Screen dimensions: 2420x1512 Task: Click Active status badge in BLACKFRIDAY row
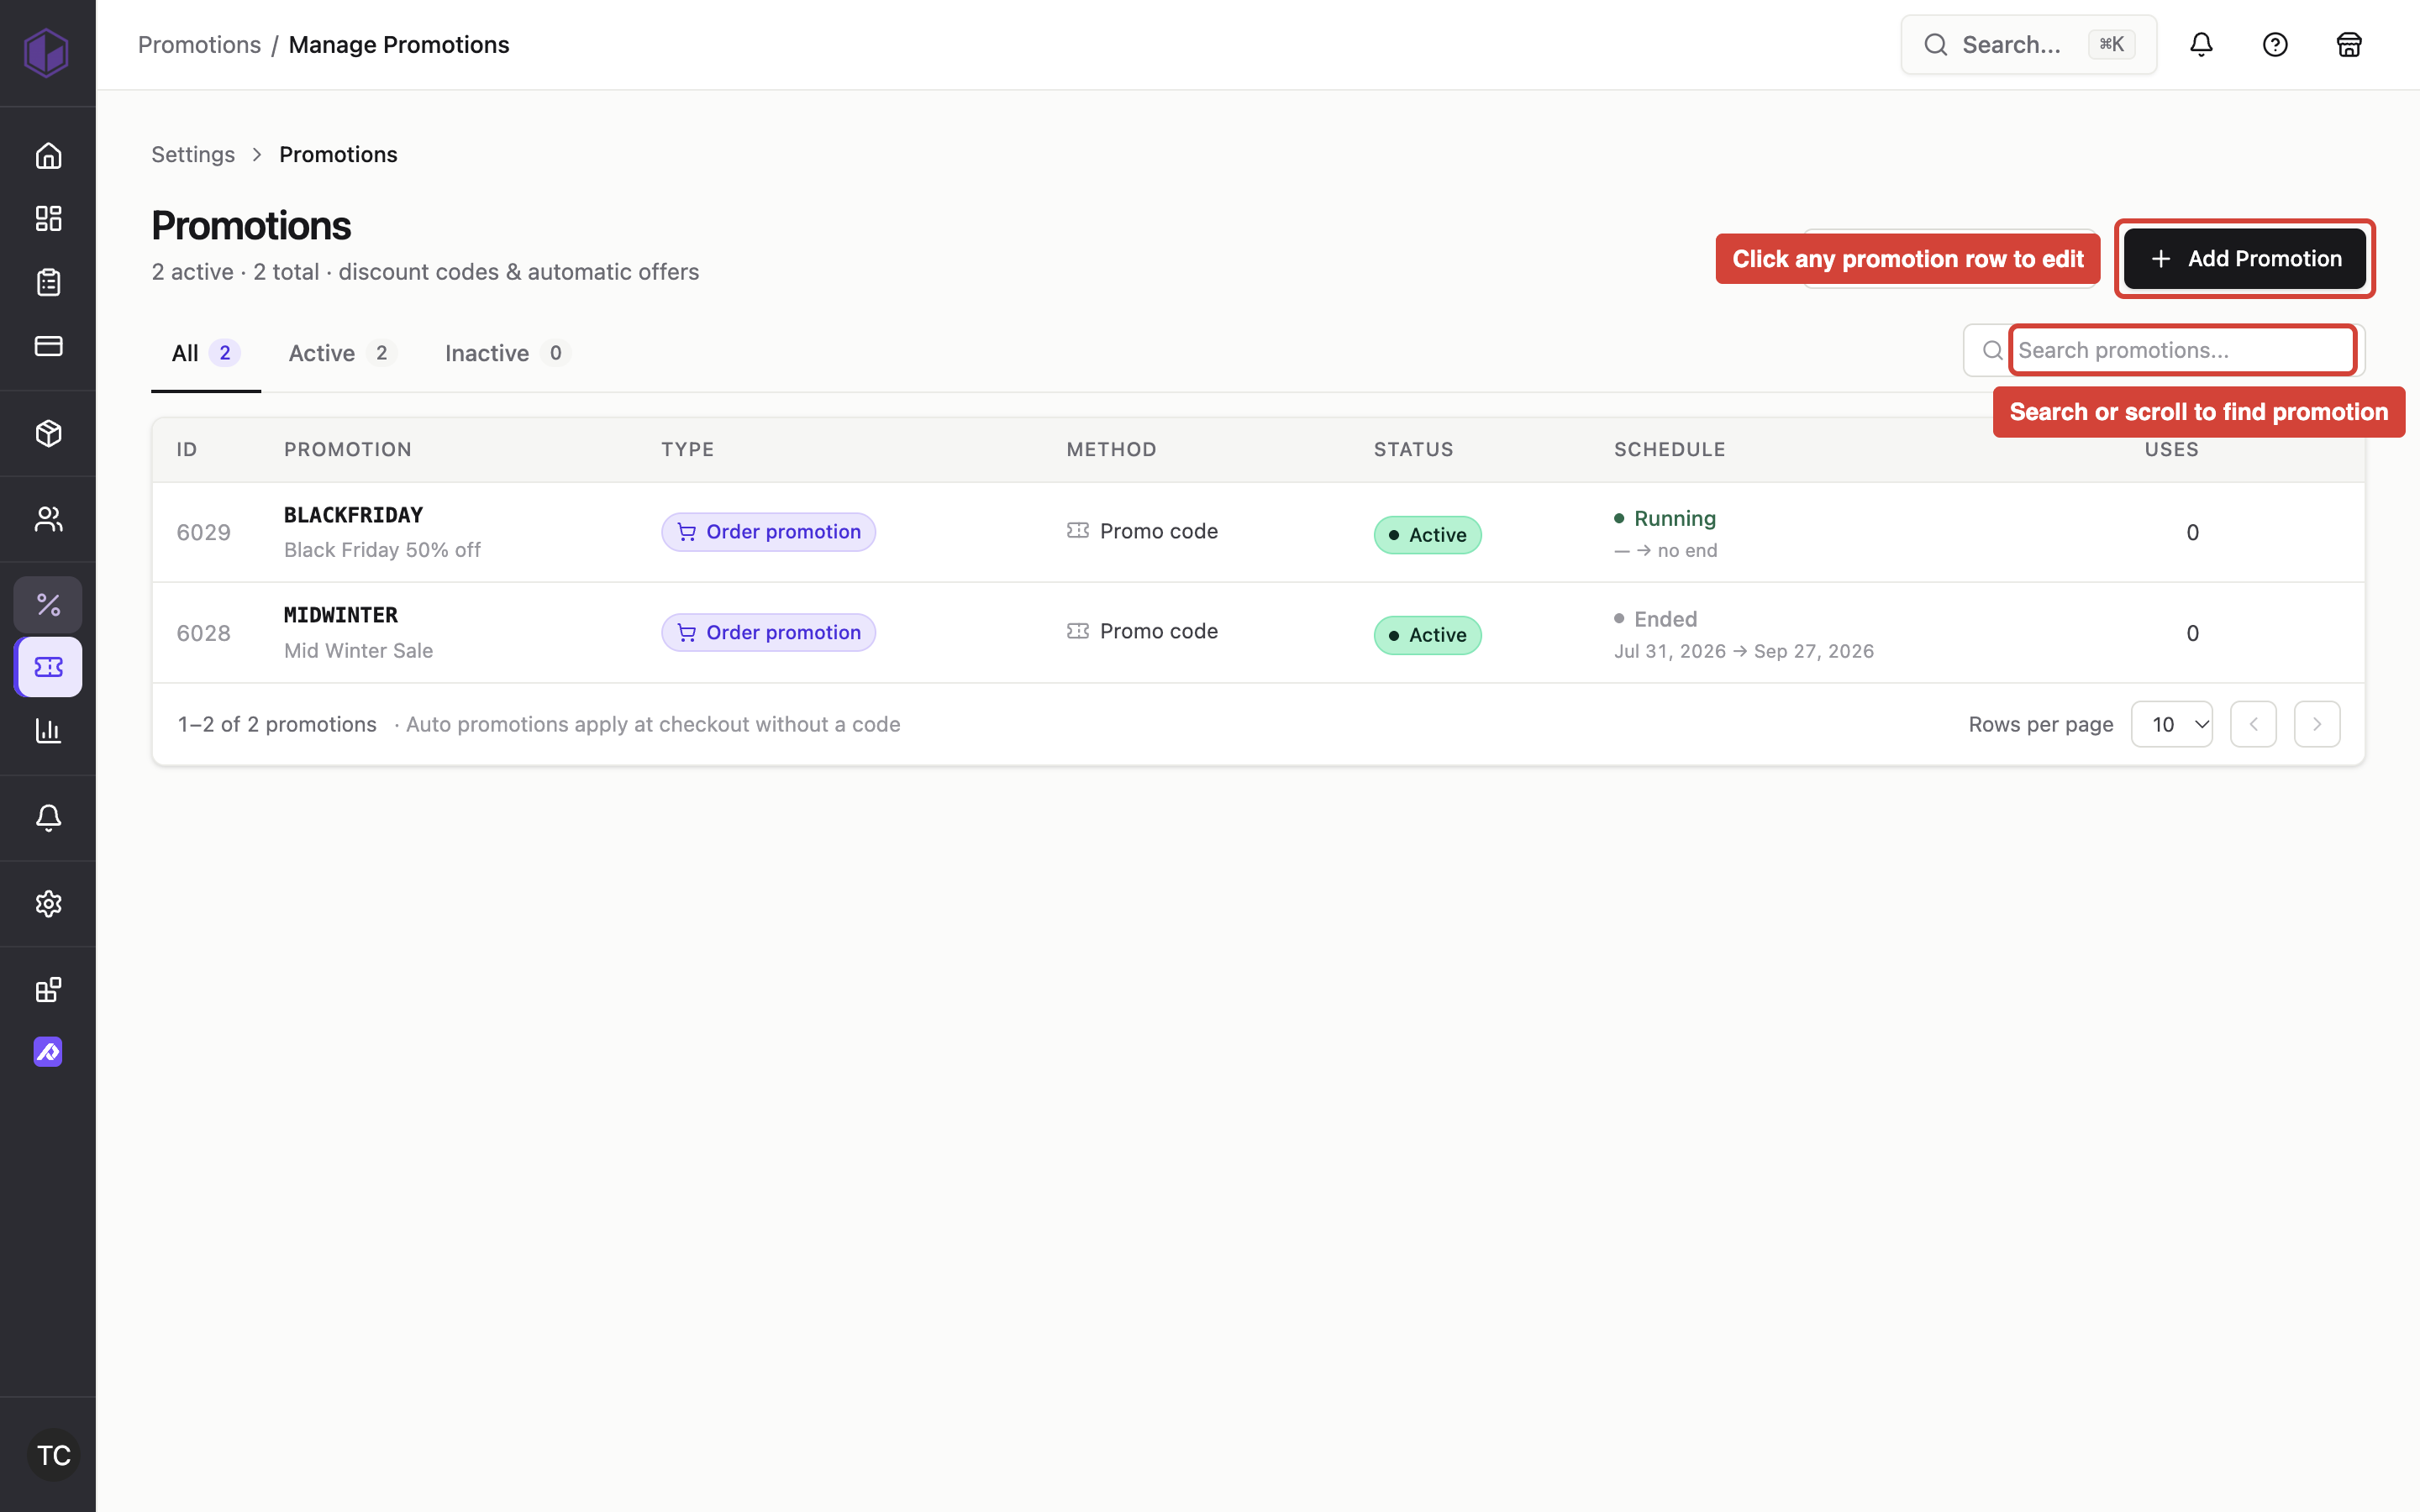(1427, 535)
